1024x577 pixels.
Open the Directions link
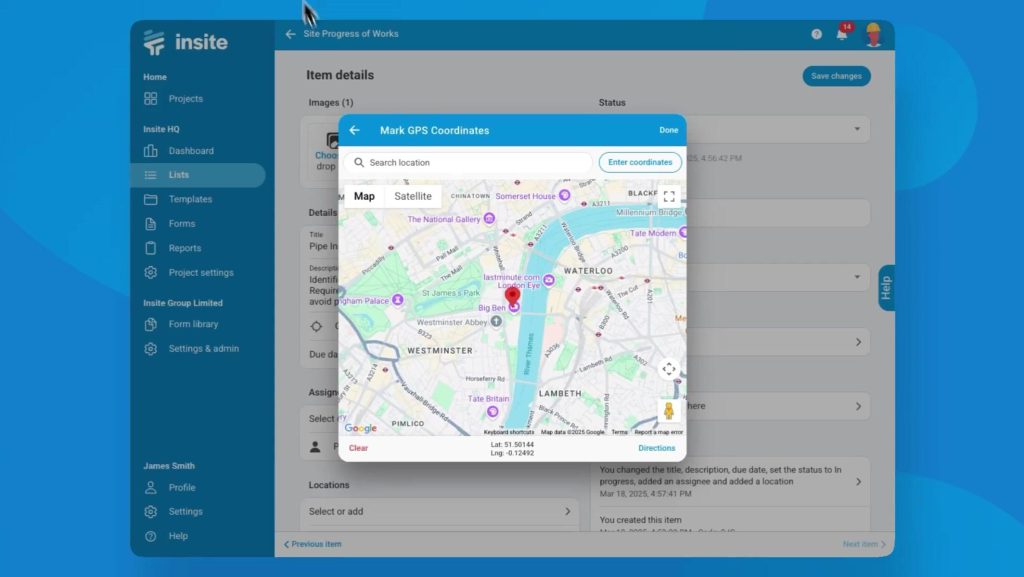[656, 448]
